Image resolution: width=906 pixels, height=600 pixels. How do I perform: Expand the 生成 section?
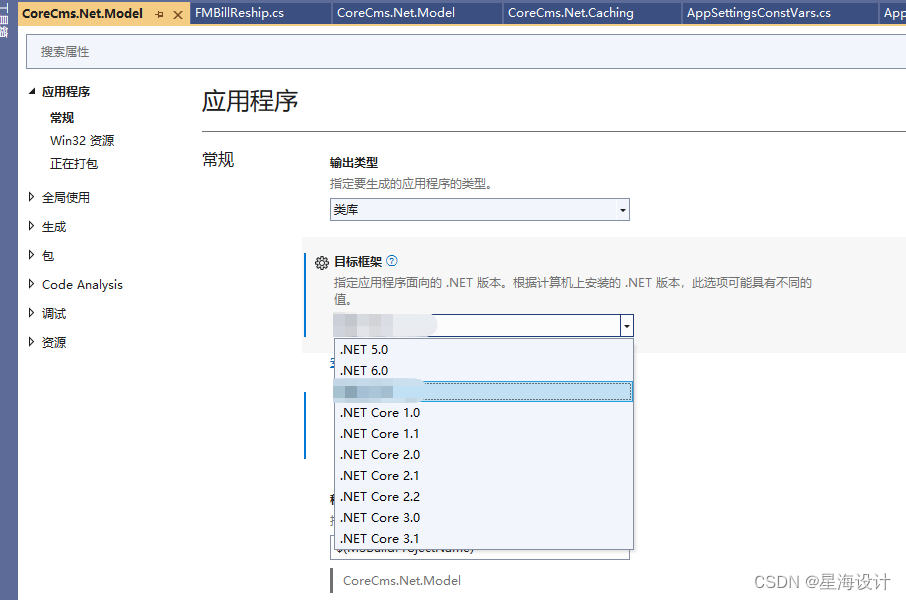coord(31,226)
